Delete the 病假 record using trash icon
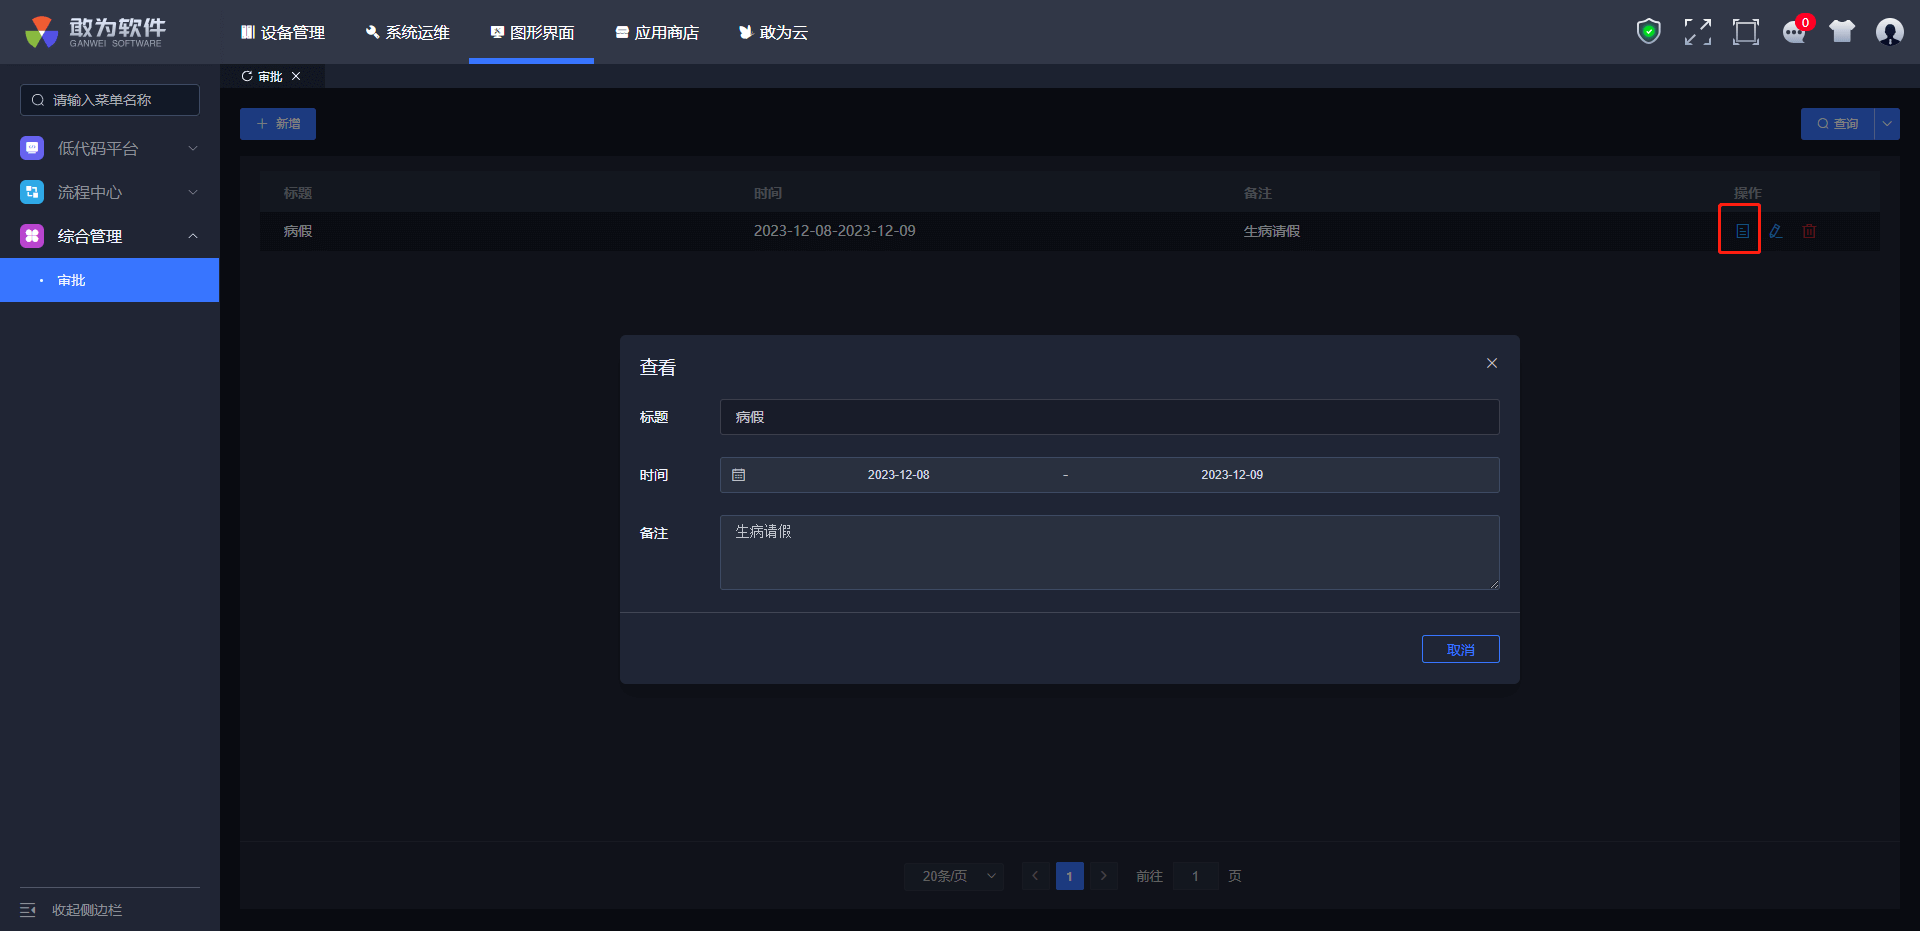This screenshot has width=1920, height=931. pyautogui.click(x=1809, y=231)
